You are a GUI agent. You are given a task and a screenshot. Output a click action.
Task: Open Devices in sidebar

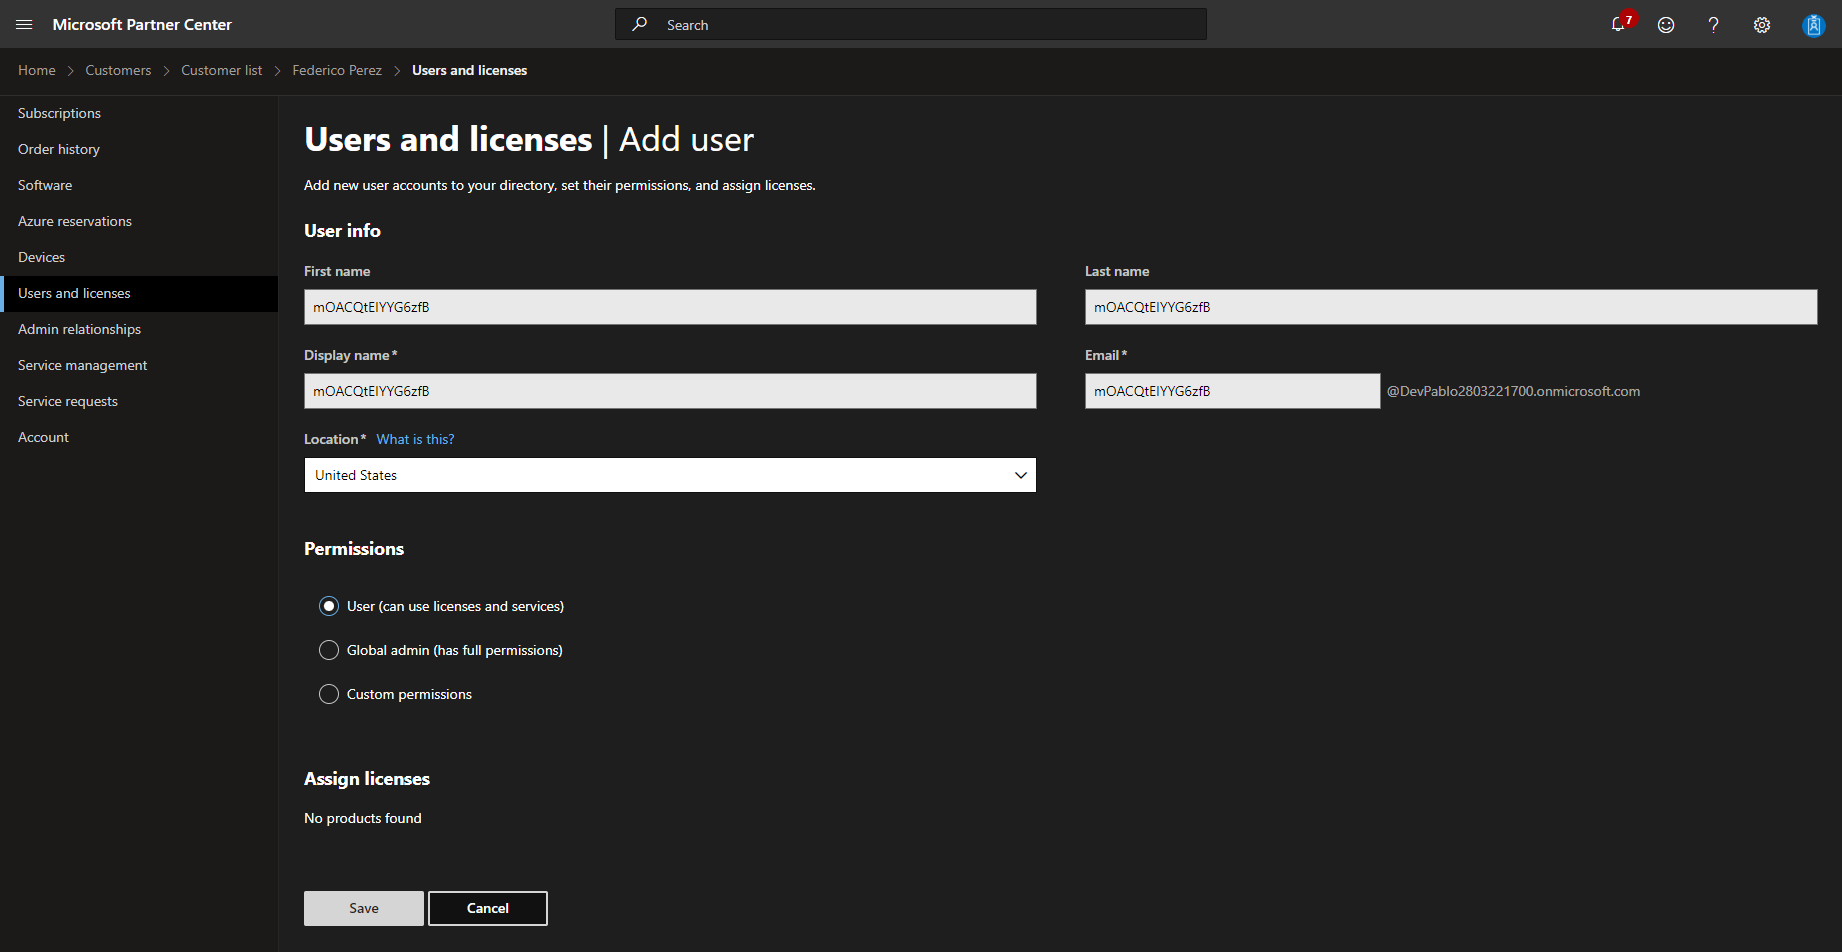click(x=139, y=257)
